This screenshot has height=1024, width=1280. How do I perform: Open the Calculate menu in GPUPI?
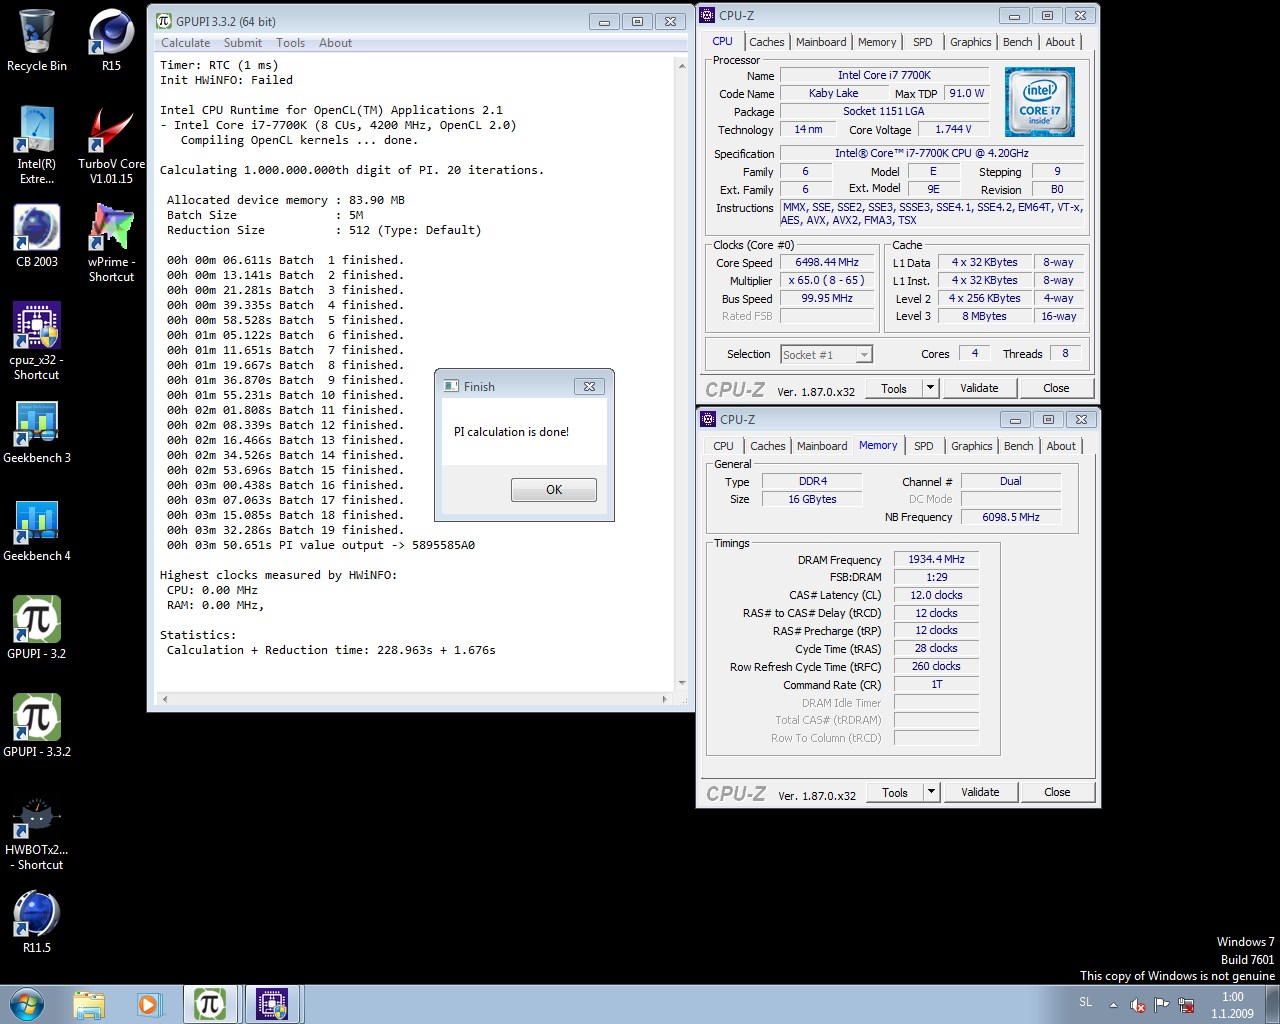click(x=186, y=43)
